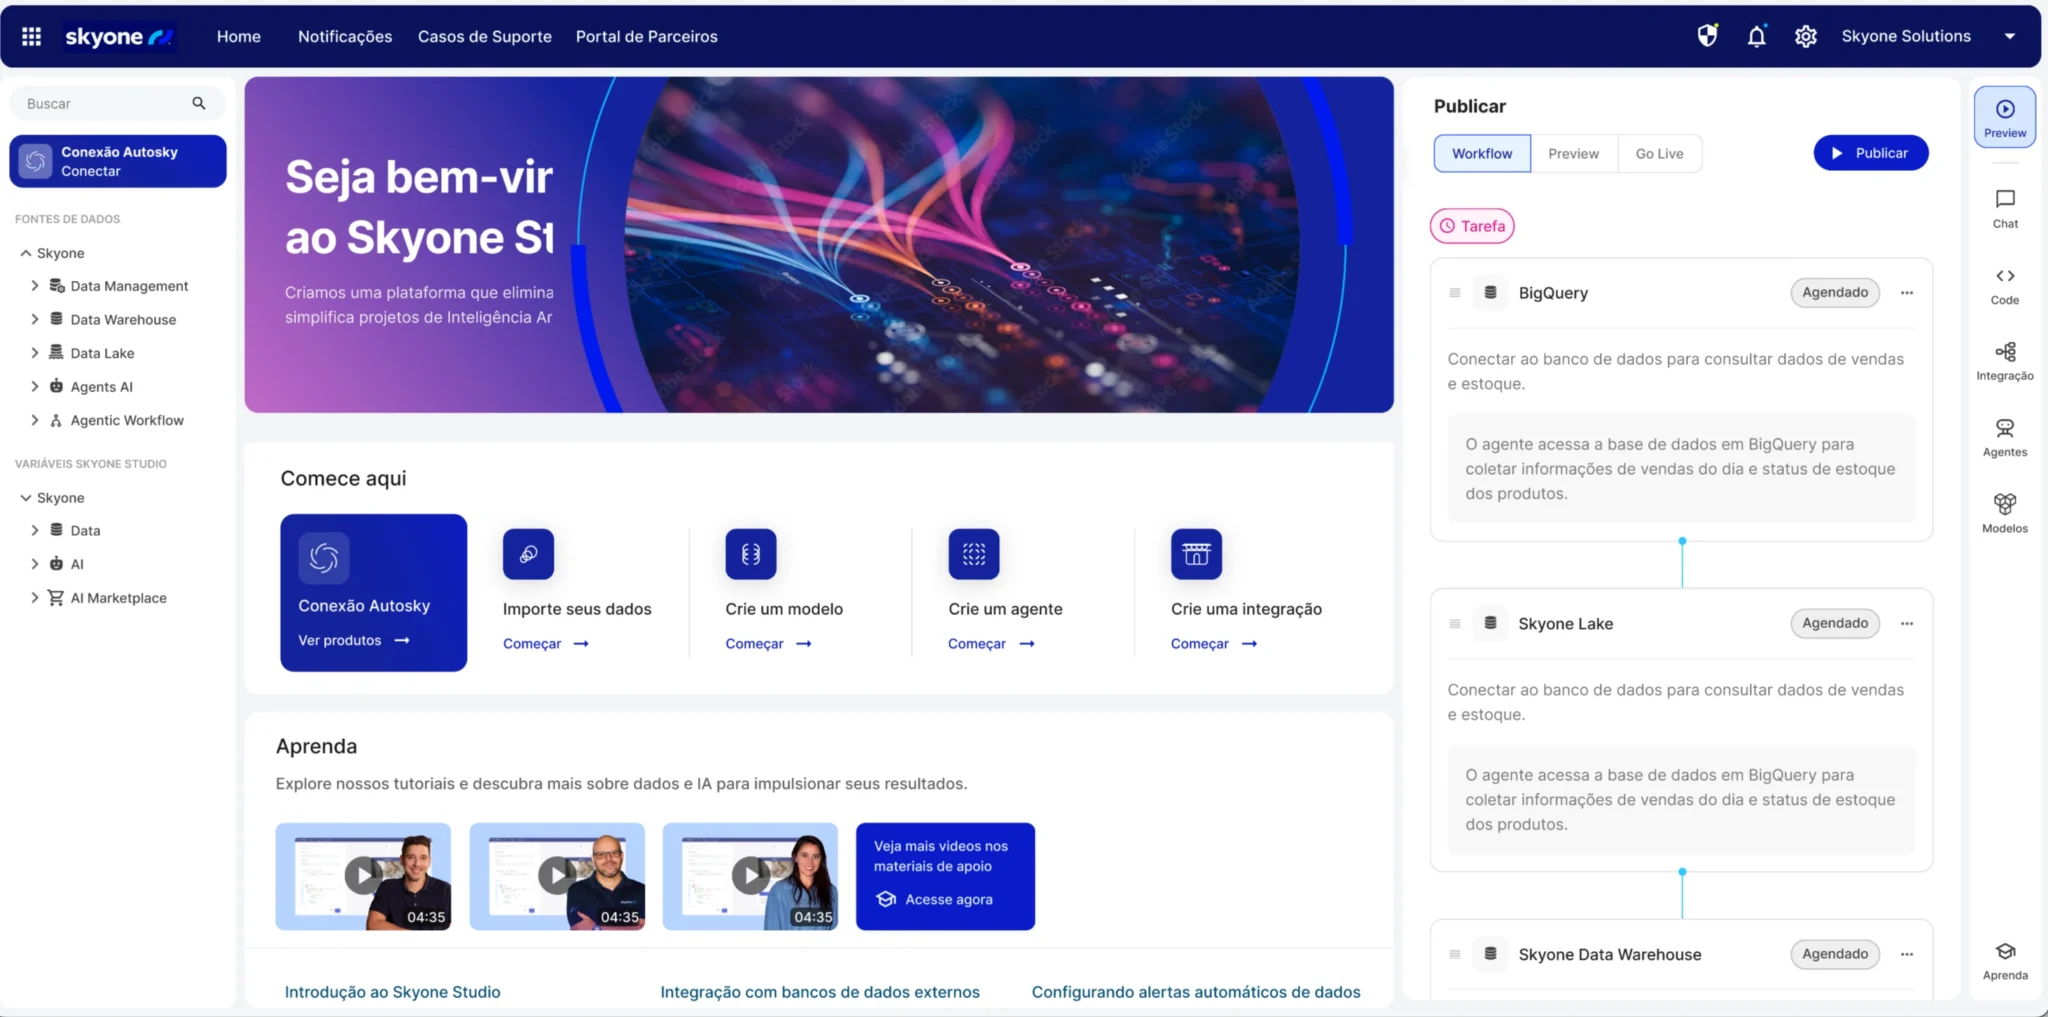
Task: Click Começar under Crie um modelo
Action: [768, 644]
